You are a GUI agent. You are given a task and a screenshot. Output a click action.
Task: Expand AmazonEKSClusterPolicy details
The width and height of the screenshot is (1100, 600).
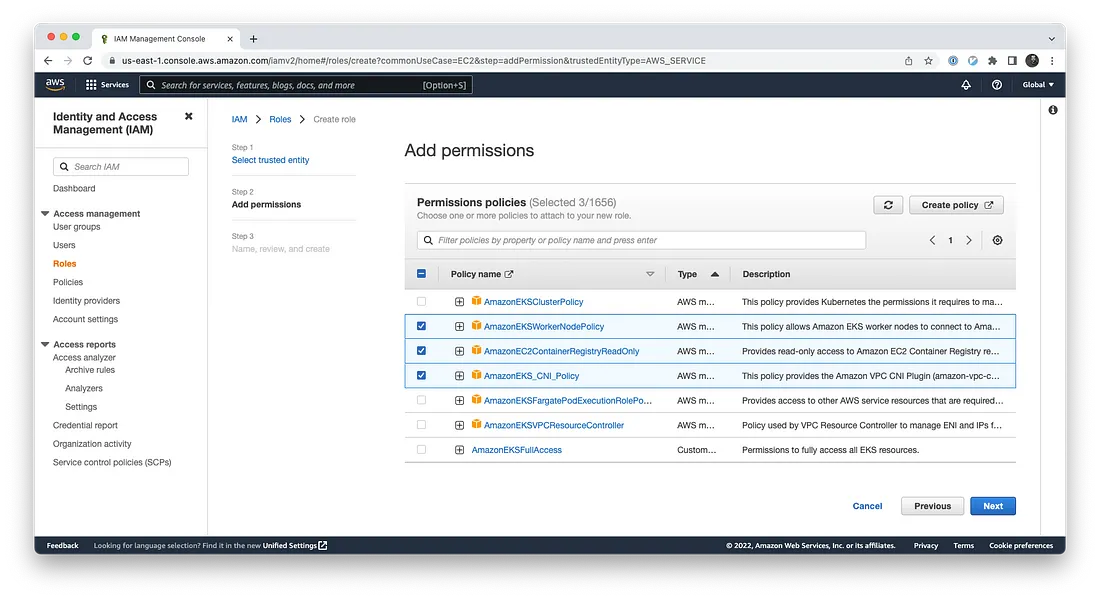tap(459, 302)
